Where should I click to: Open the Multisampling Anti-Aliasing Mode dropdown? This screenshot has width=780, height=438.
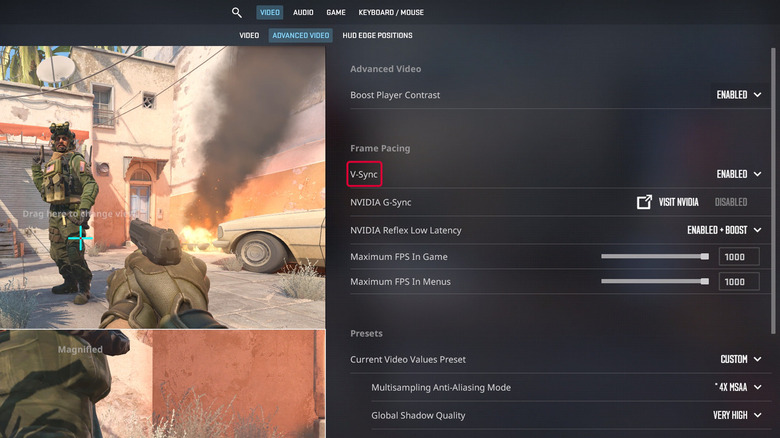(x=738, y=387)
